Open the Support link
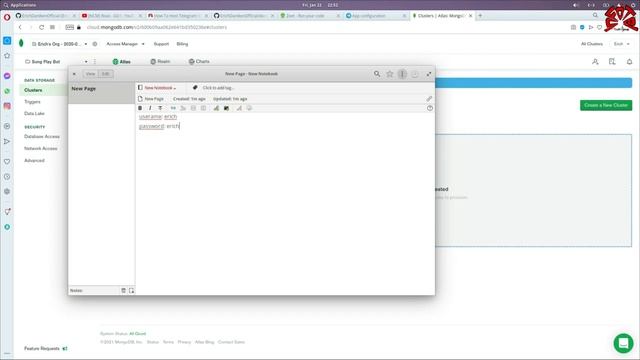The image size is (640, 360). click(161, 44)
